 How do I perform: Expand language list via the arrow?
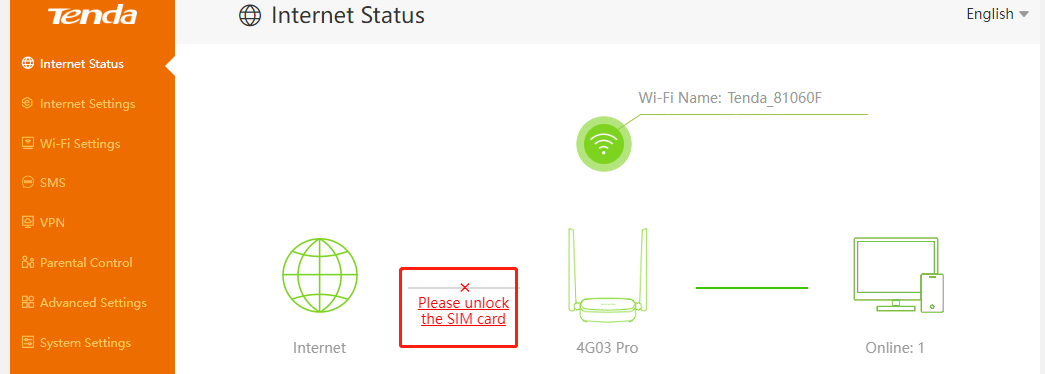tap(1024, 14)
